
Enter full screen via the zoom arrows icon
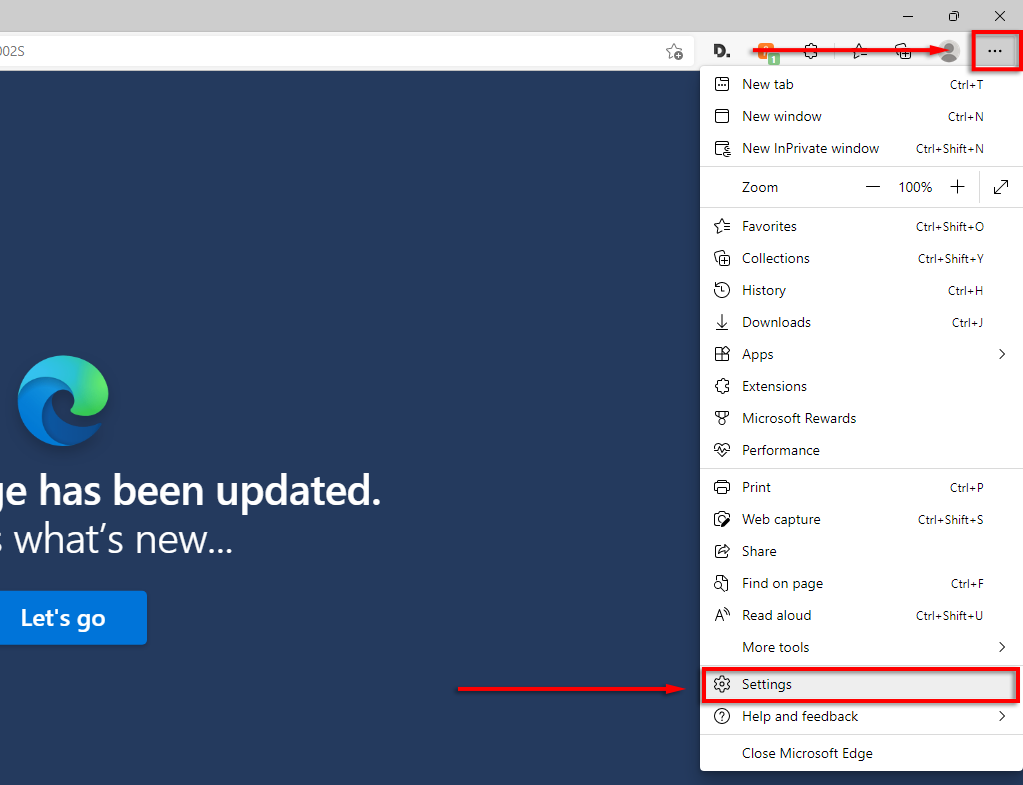pos(1001,187)
